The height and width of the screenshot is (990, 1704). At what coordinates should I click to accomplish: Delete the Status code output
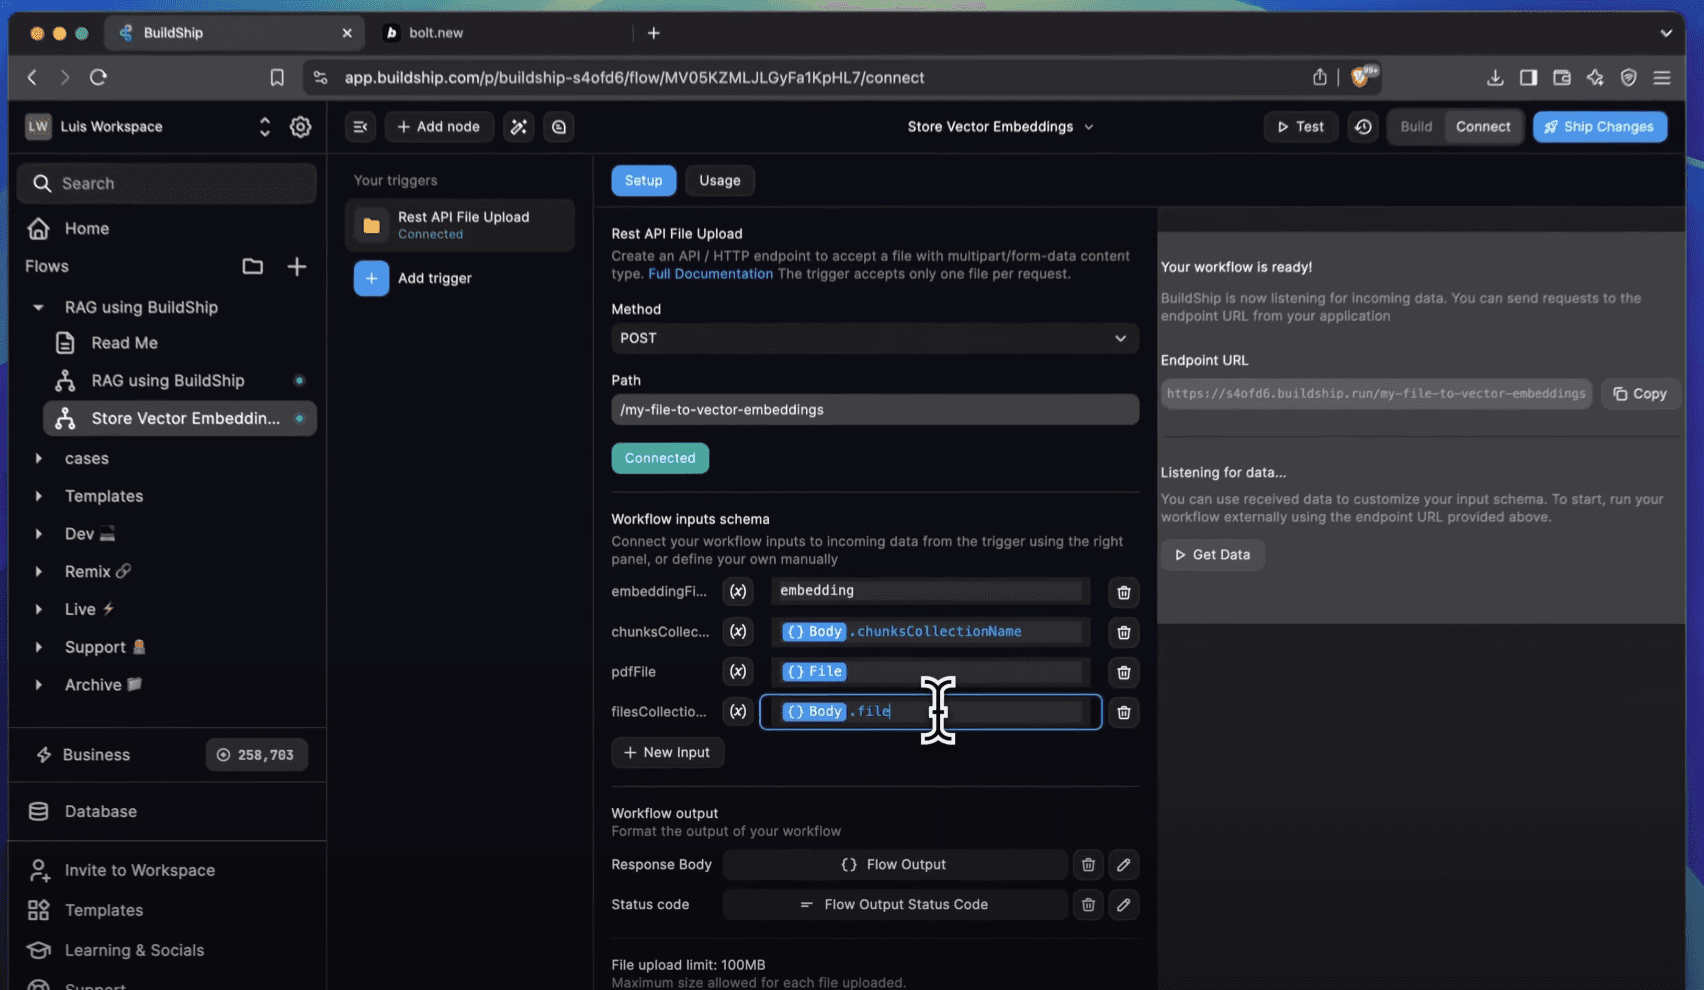[1088, 905]
